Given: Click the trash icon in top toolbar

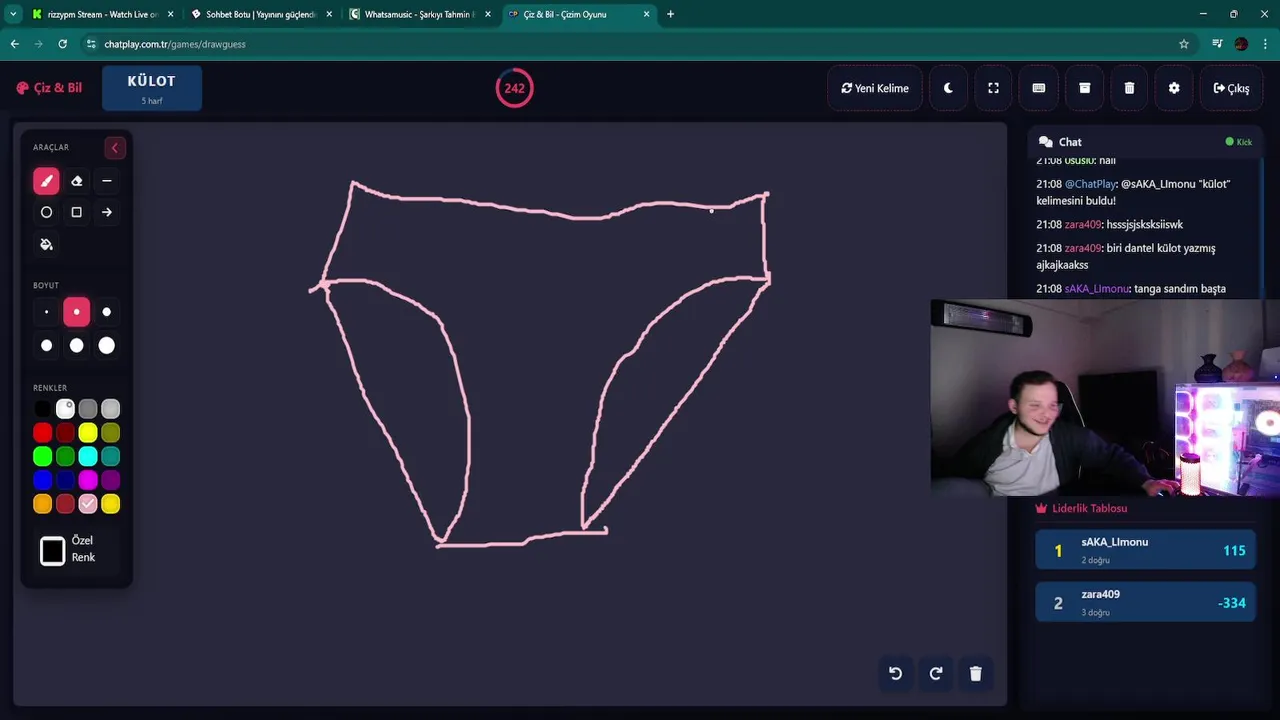Looking at the screenshot, I should tap(1129, 88).
